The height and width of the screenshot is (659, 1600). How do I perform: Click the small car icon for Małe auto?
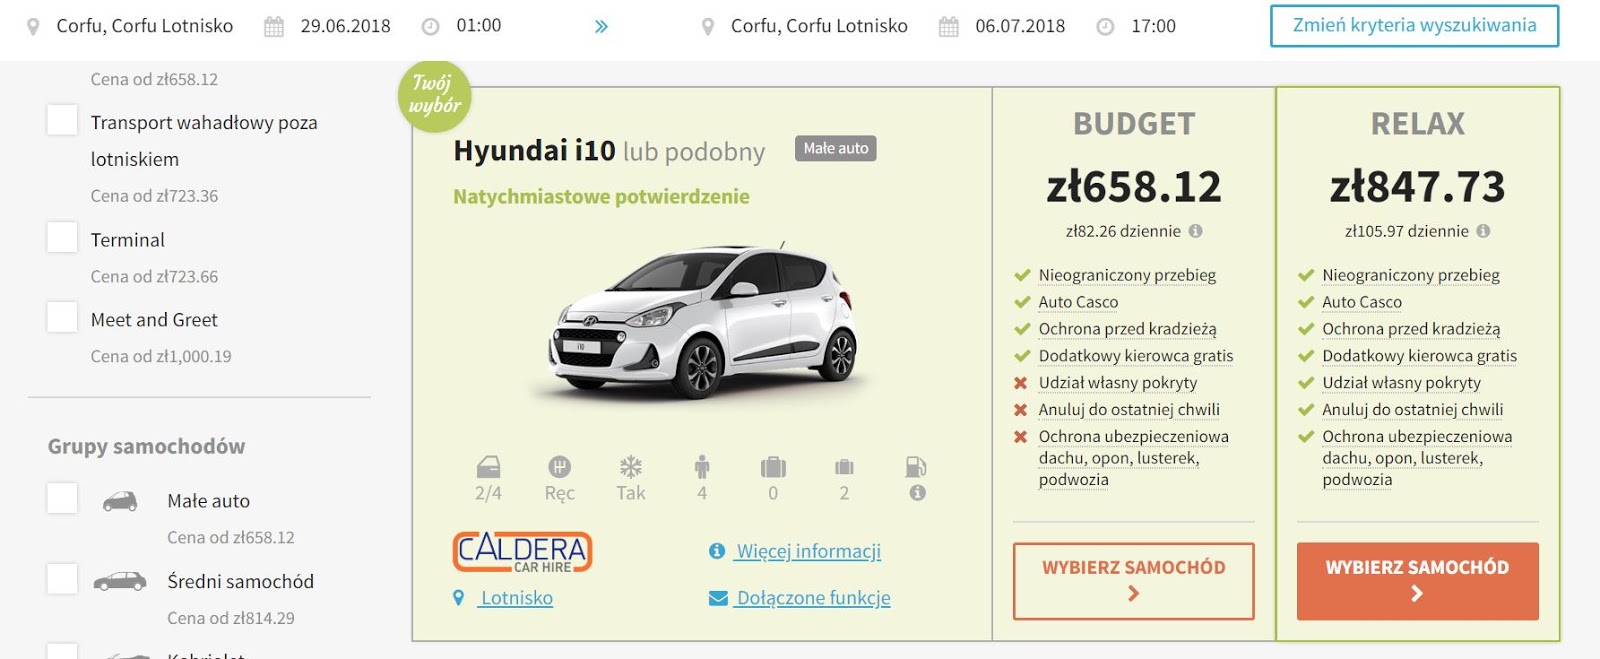click(x=120, y=501)
